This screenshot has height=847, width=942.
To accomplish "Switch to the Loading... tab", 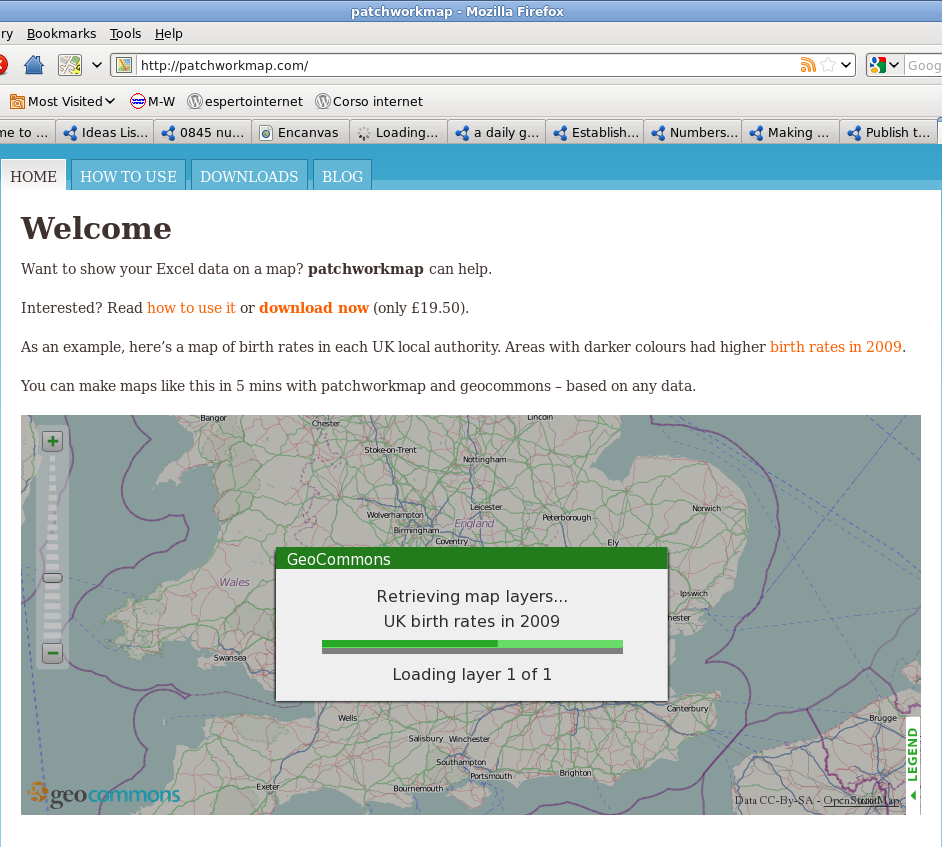I will (x=399, y=133).
